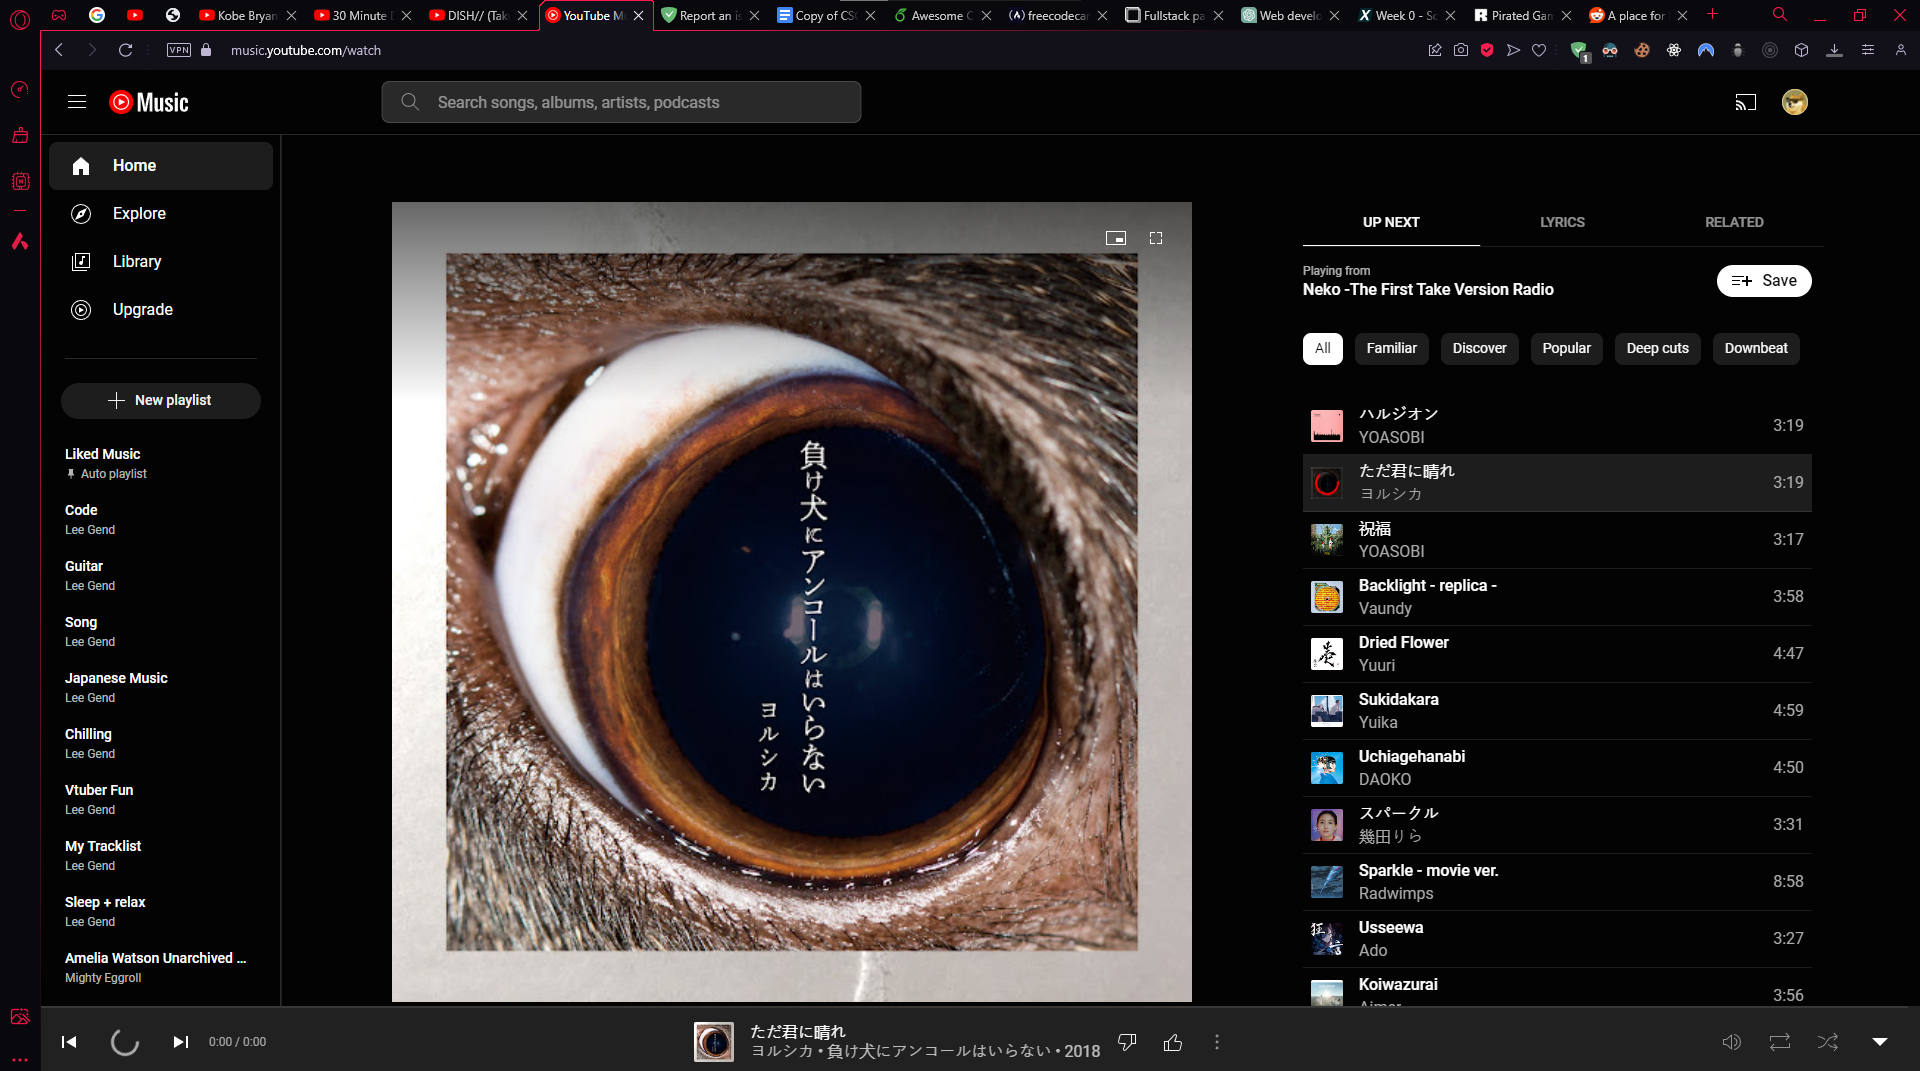This screenshot has width=1920, height=1071.
Task: Click the ハルジオン album thumbnail
Action: click(1327, 424)
